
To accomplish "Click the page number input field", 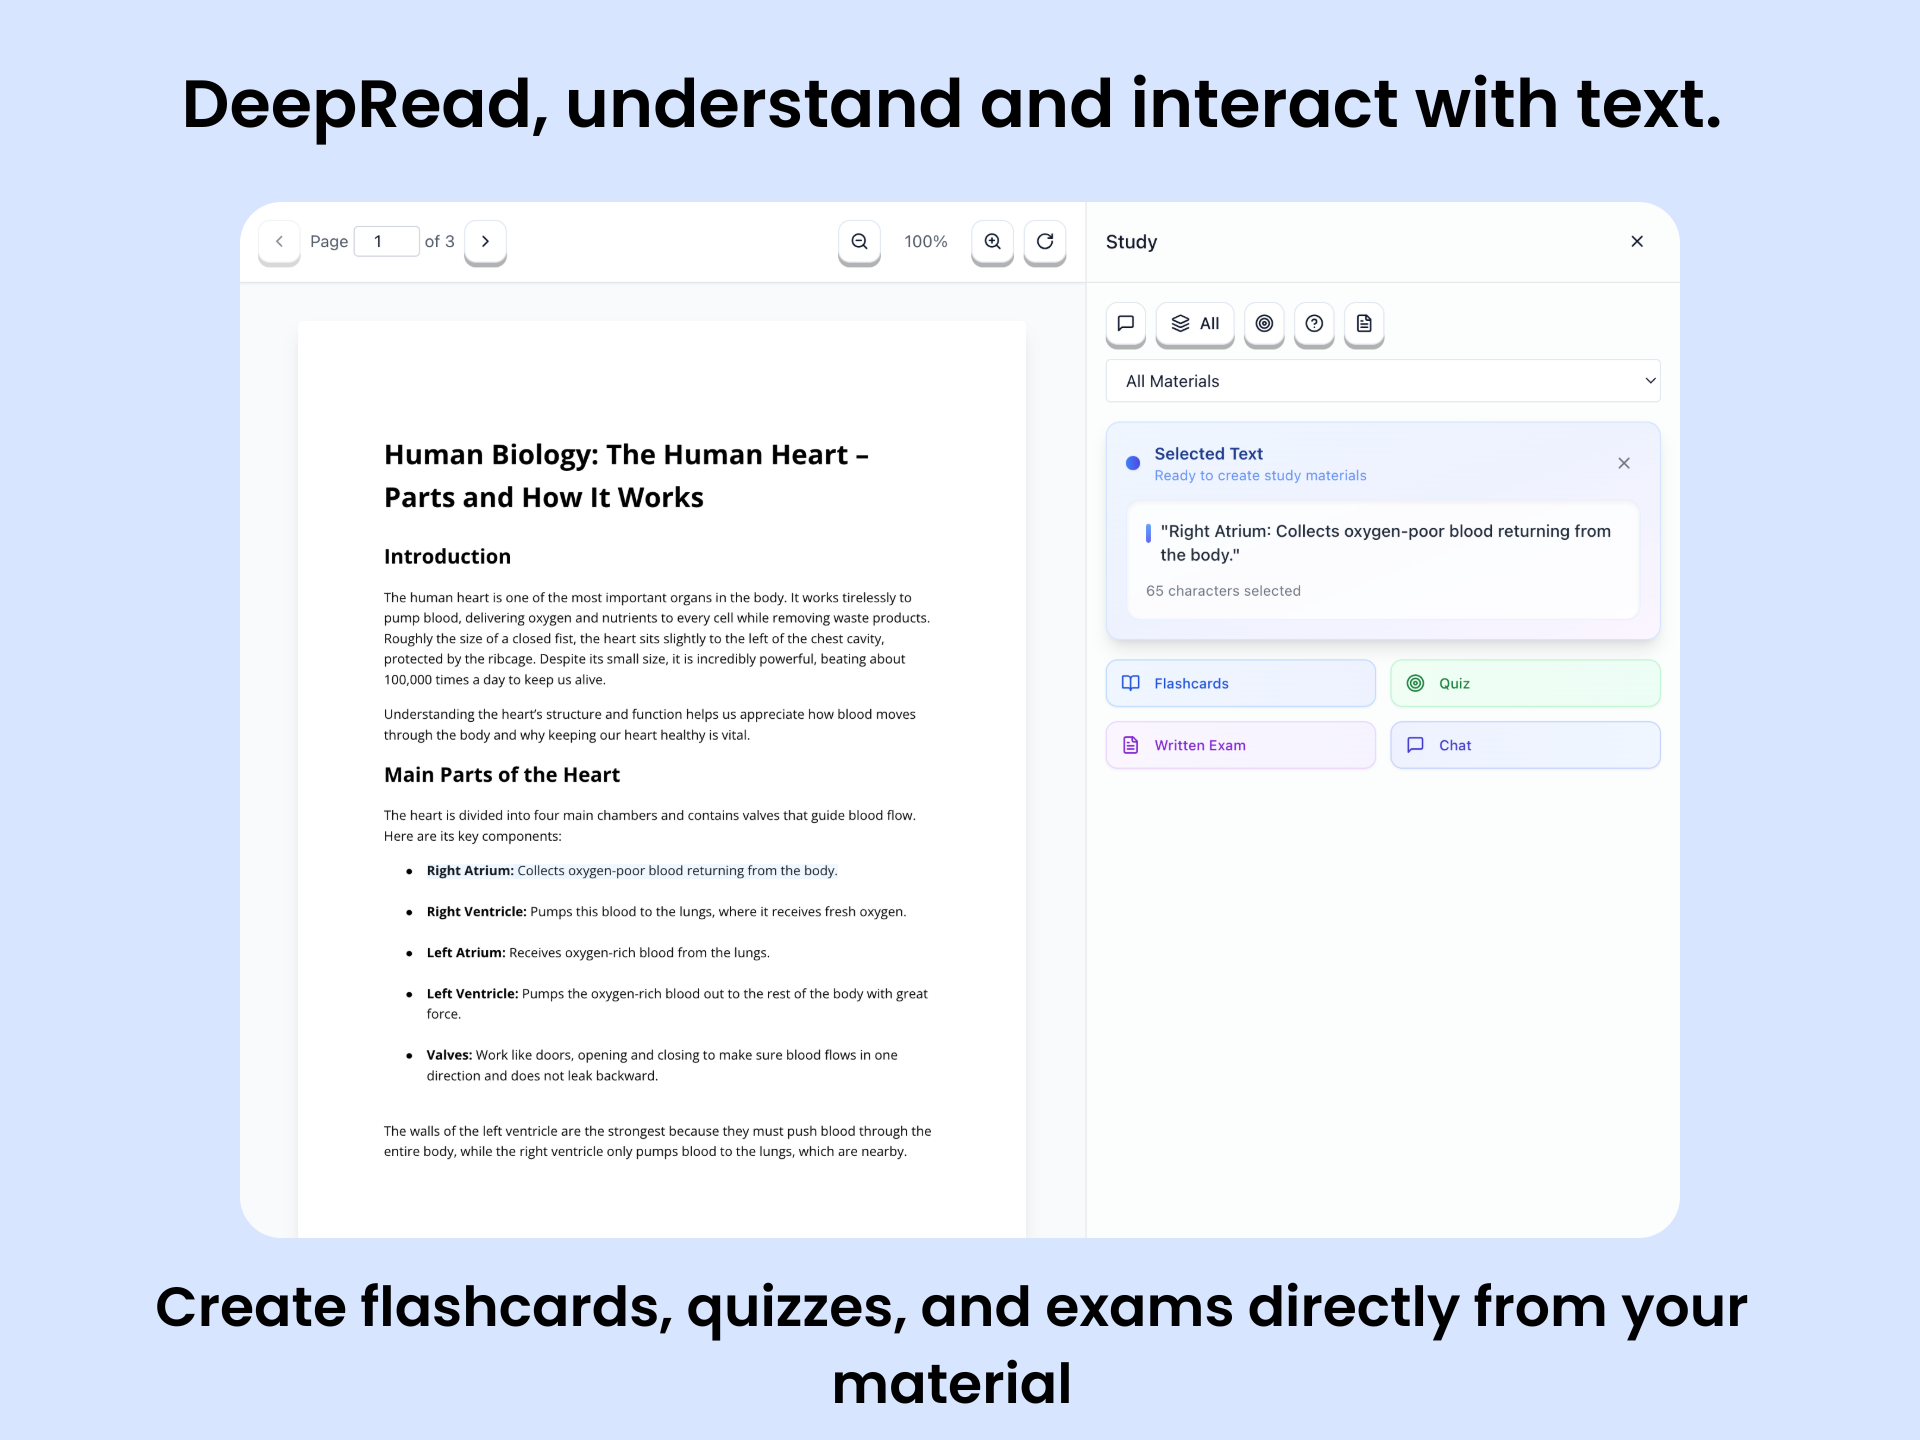I will click(x=386, y=241).
